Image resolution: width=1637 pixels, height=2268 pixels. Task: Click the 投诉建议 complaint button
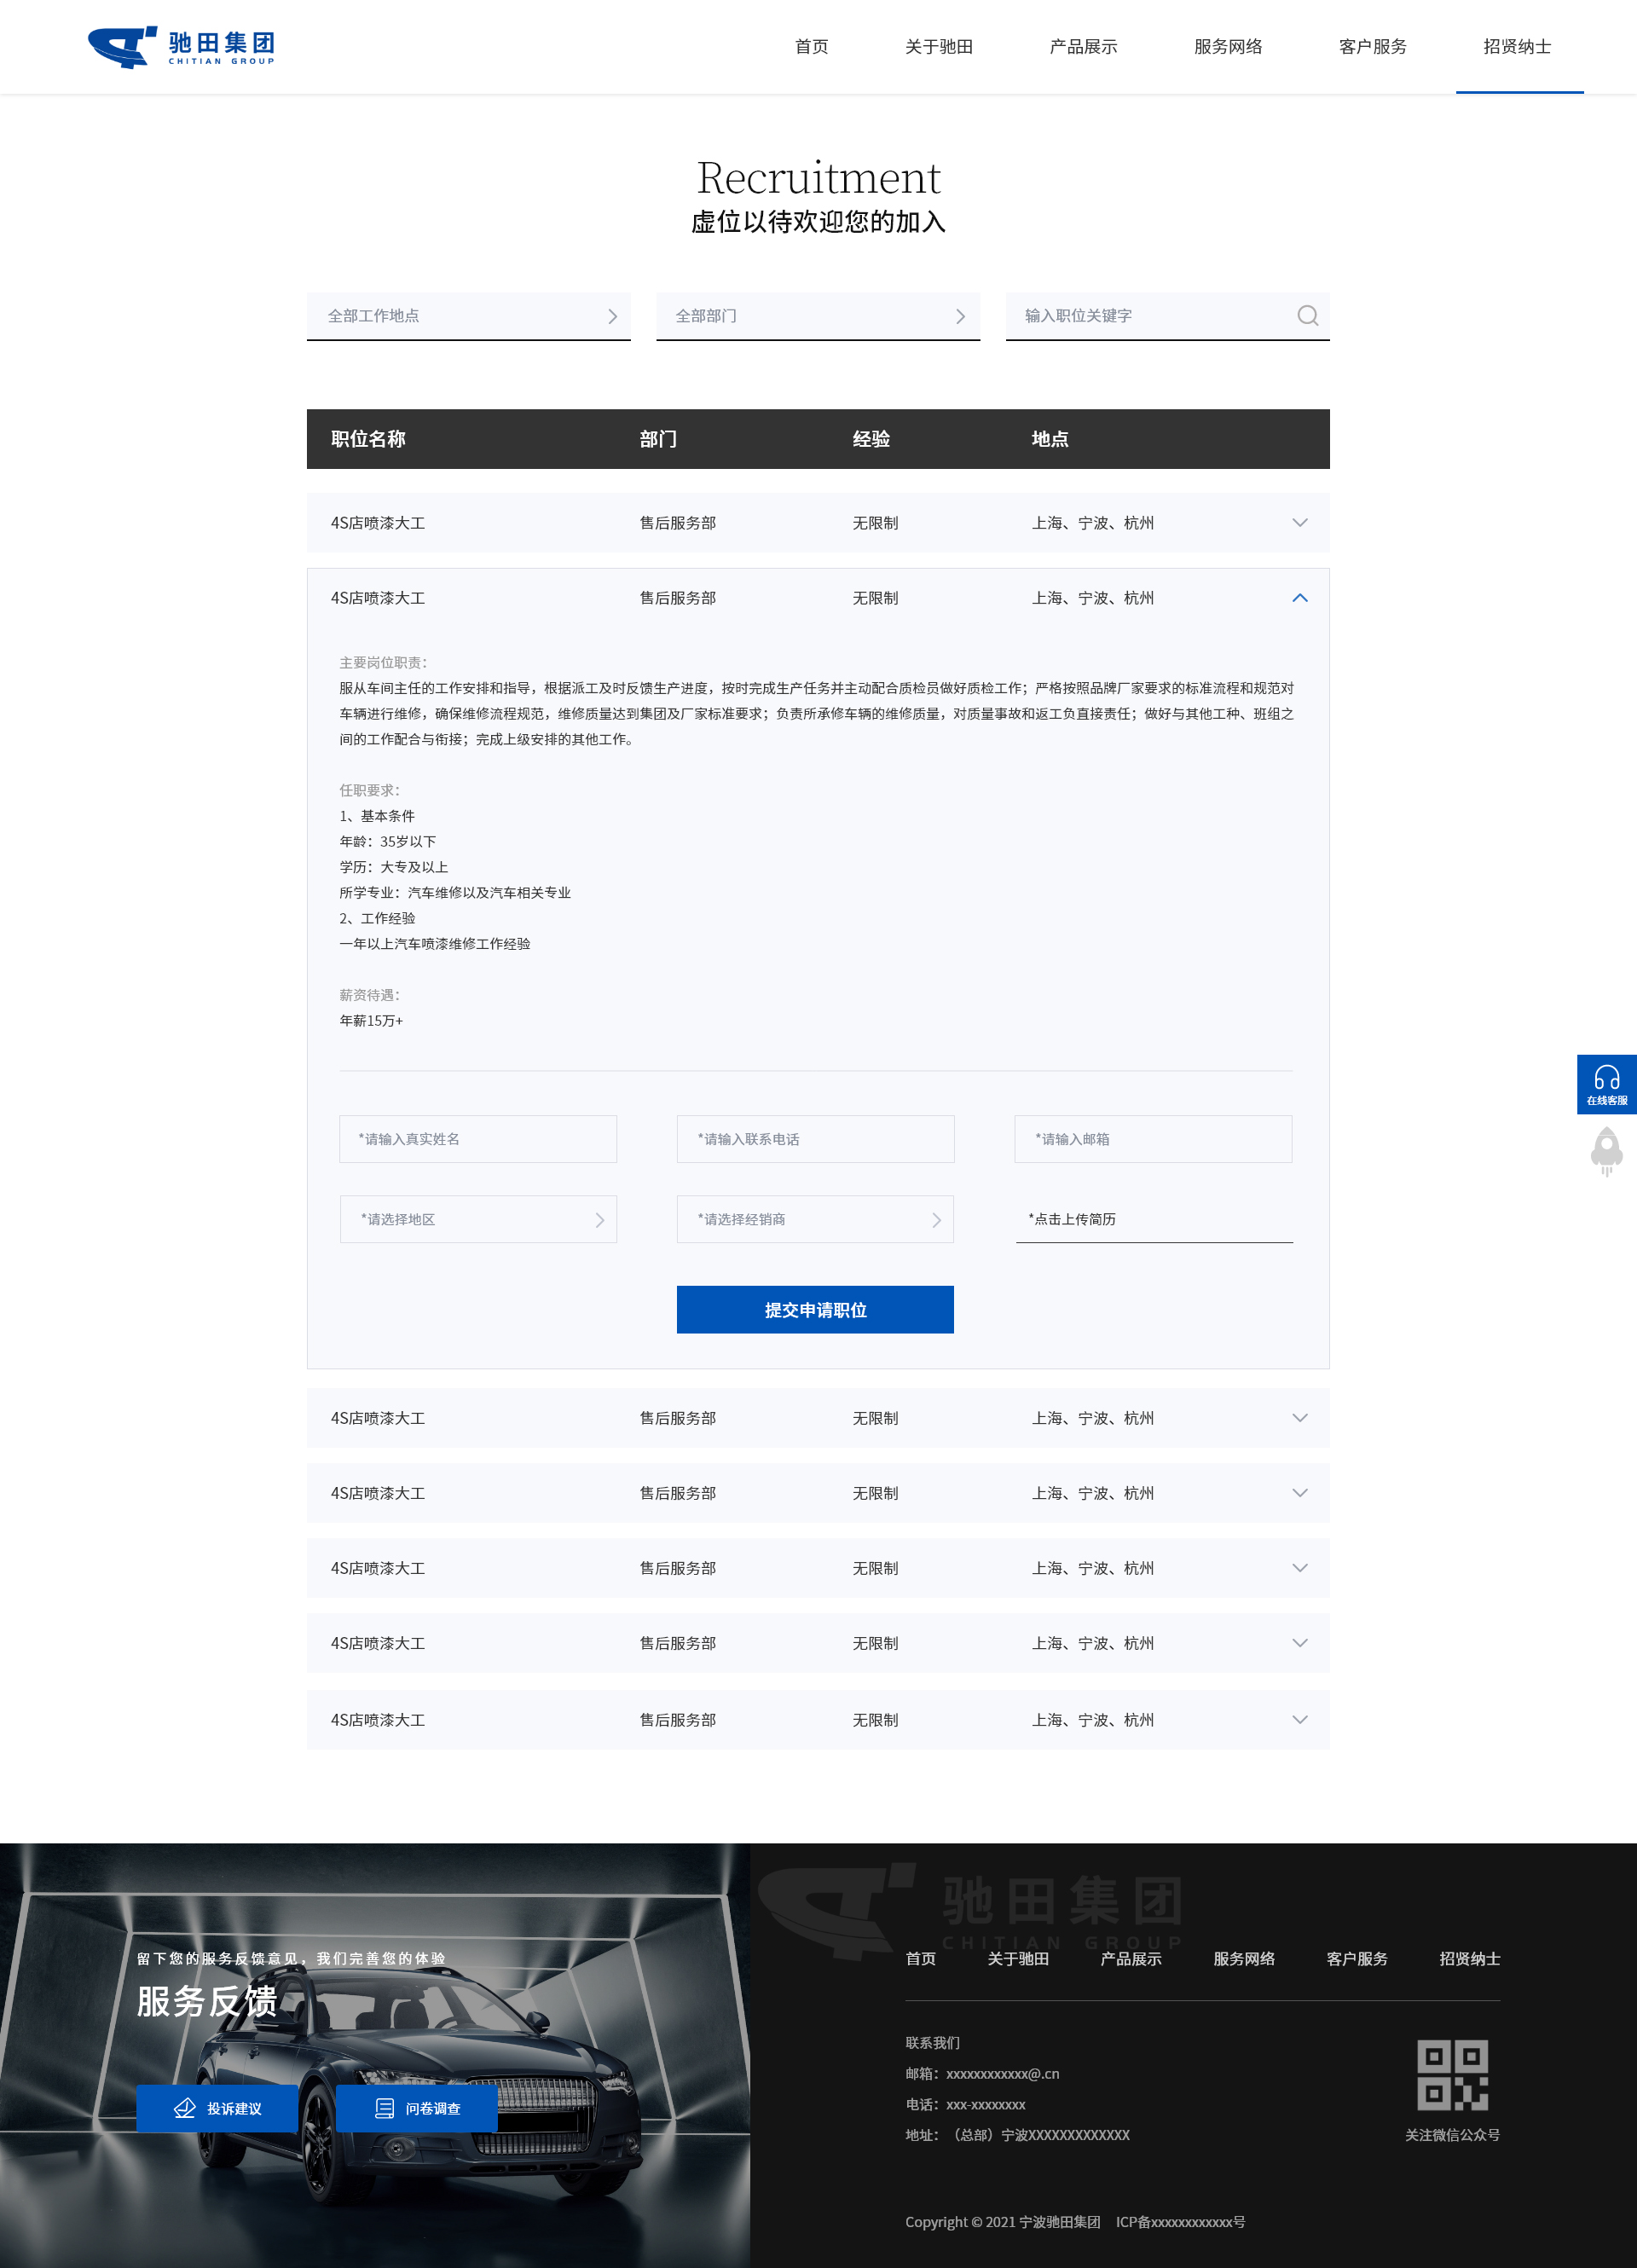click(217, 2108)
